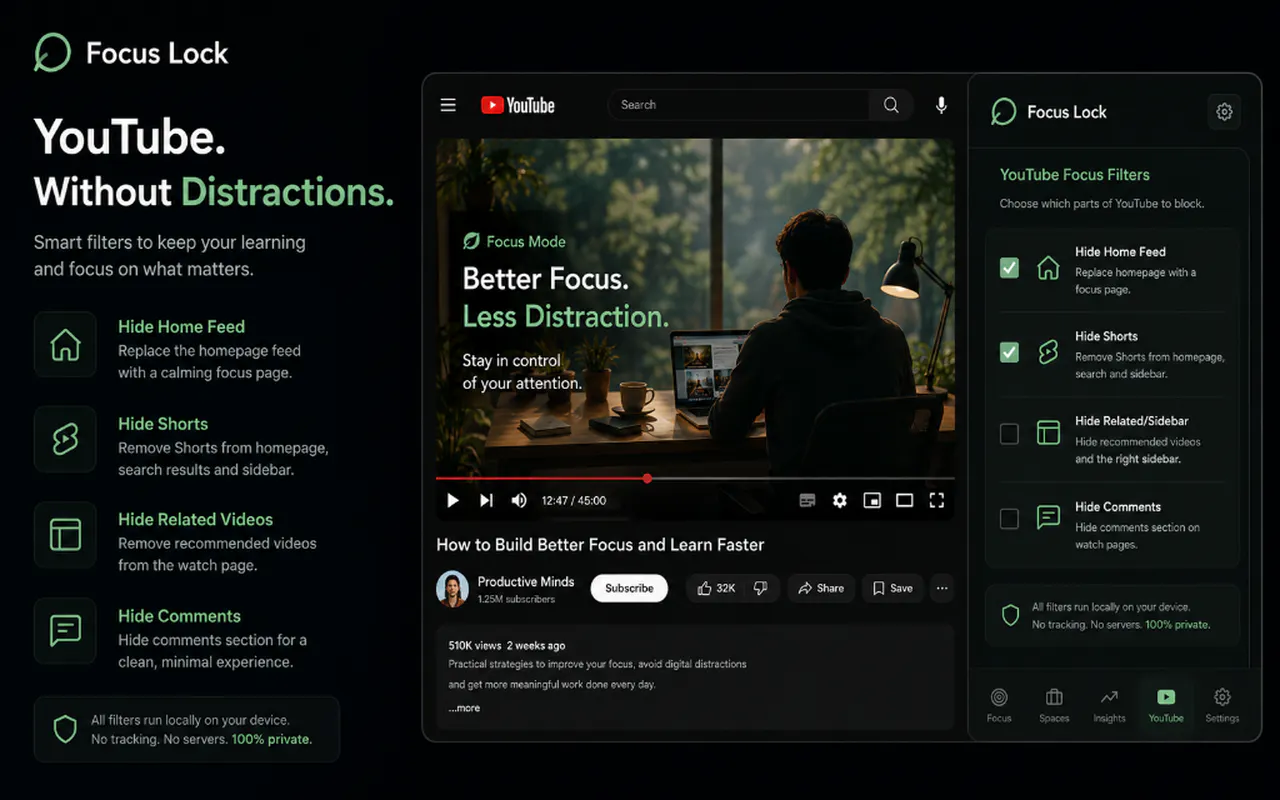Open the more actions ellipsis menu
This screenshot has width=1280, height=800.
point(942,588)
